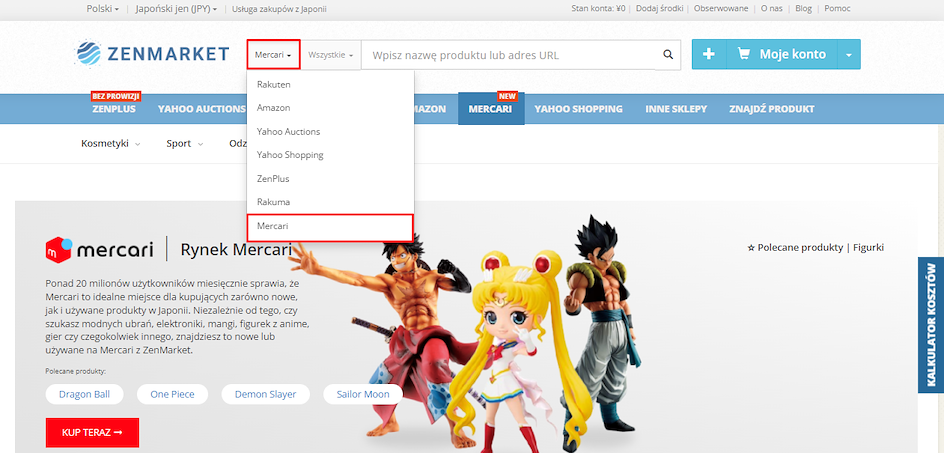Click the search magnifier icon
This screenshot has height=453, width=944.
point(668,55)
